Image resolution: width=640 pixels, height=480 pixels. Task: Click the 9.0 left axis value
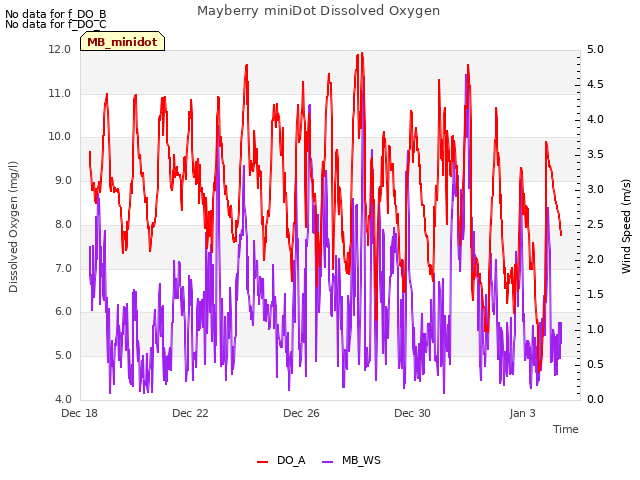[x=63, y=180]
